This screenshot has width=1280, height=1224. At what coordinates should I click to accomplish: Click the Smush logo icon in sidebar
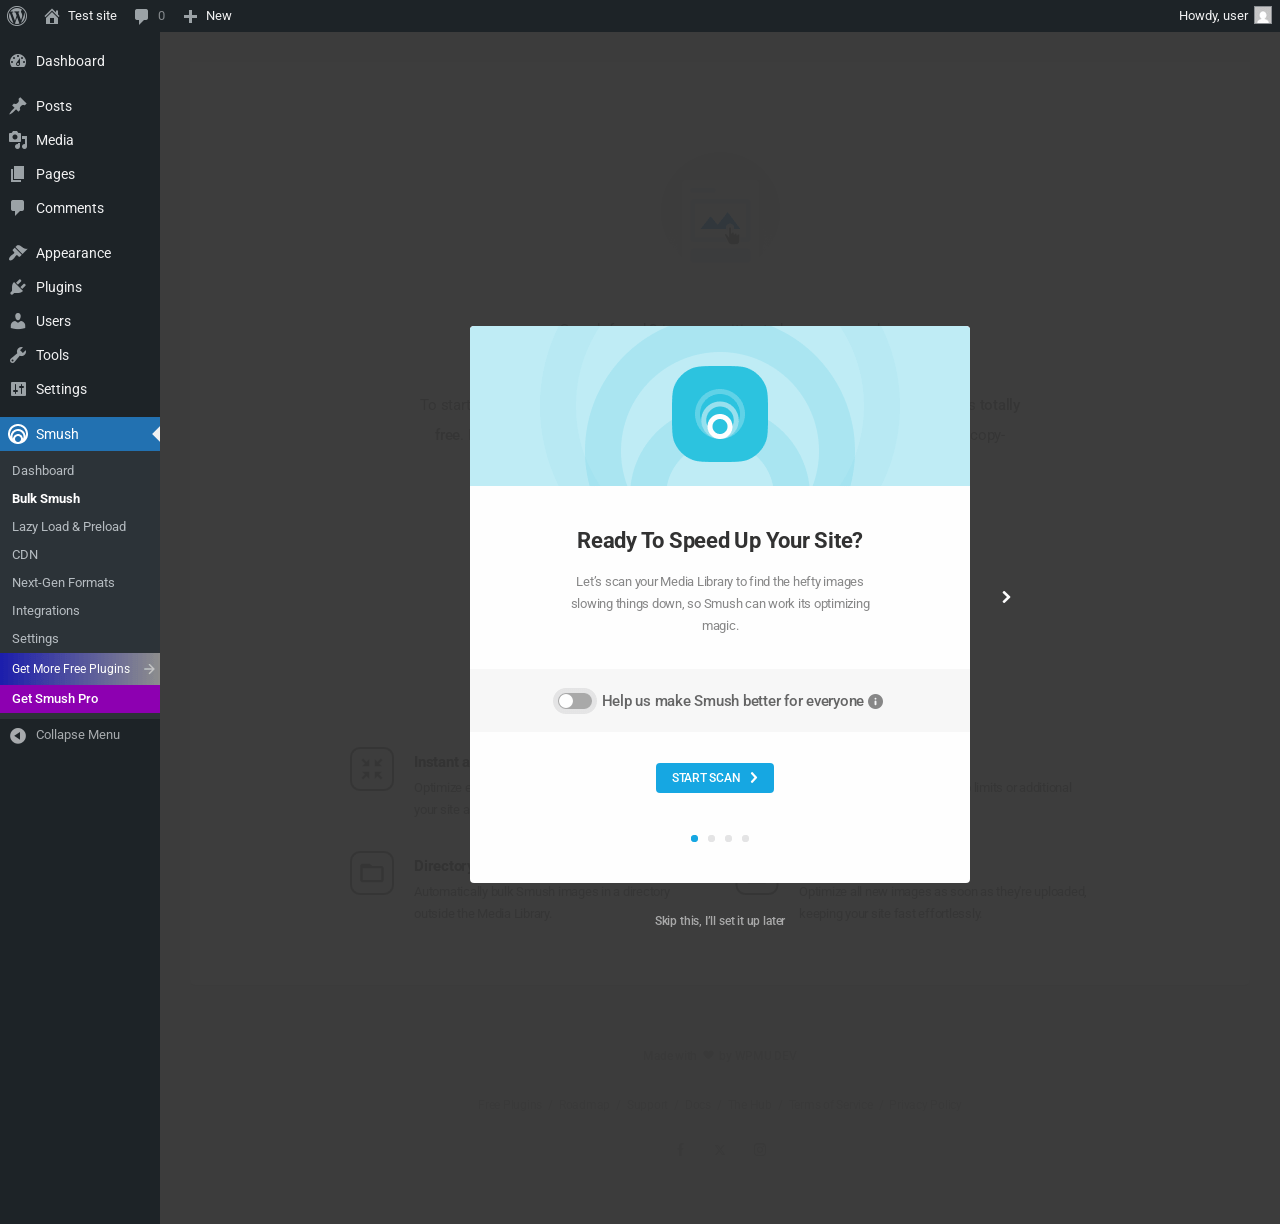(18, 434)
